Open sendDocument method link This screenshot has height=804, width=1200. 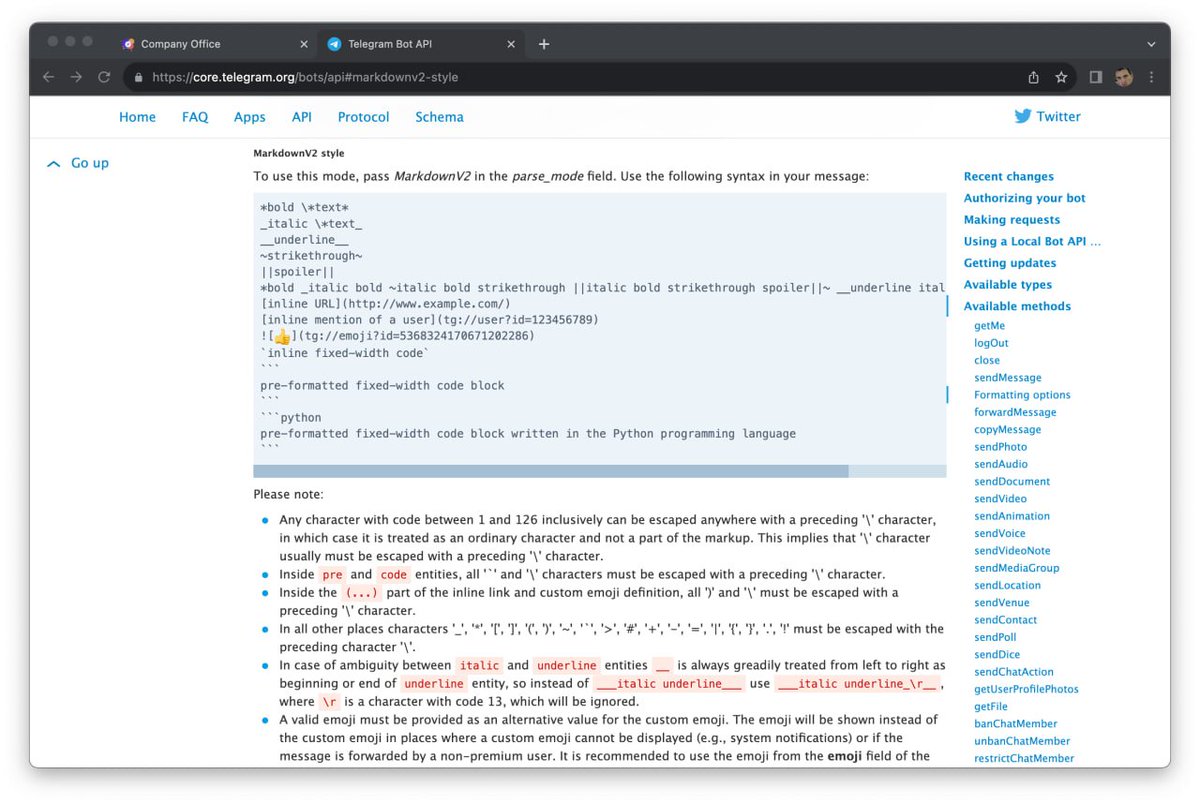click(1013, 482)
